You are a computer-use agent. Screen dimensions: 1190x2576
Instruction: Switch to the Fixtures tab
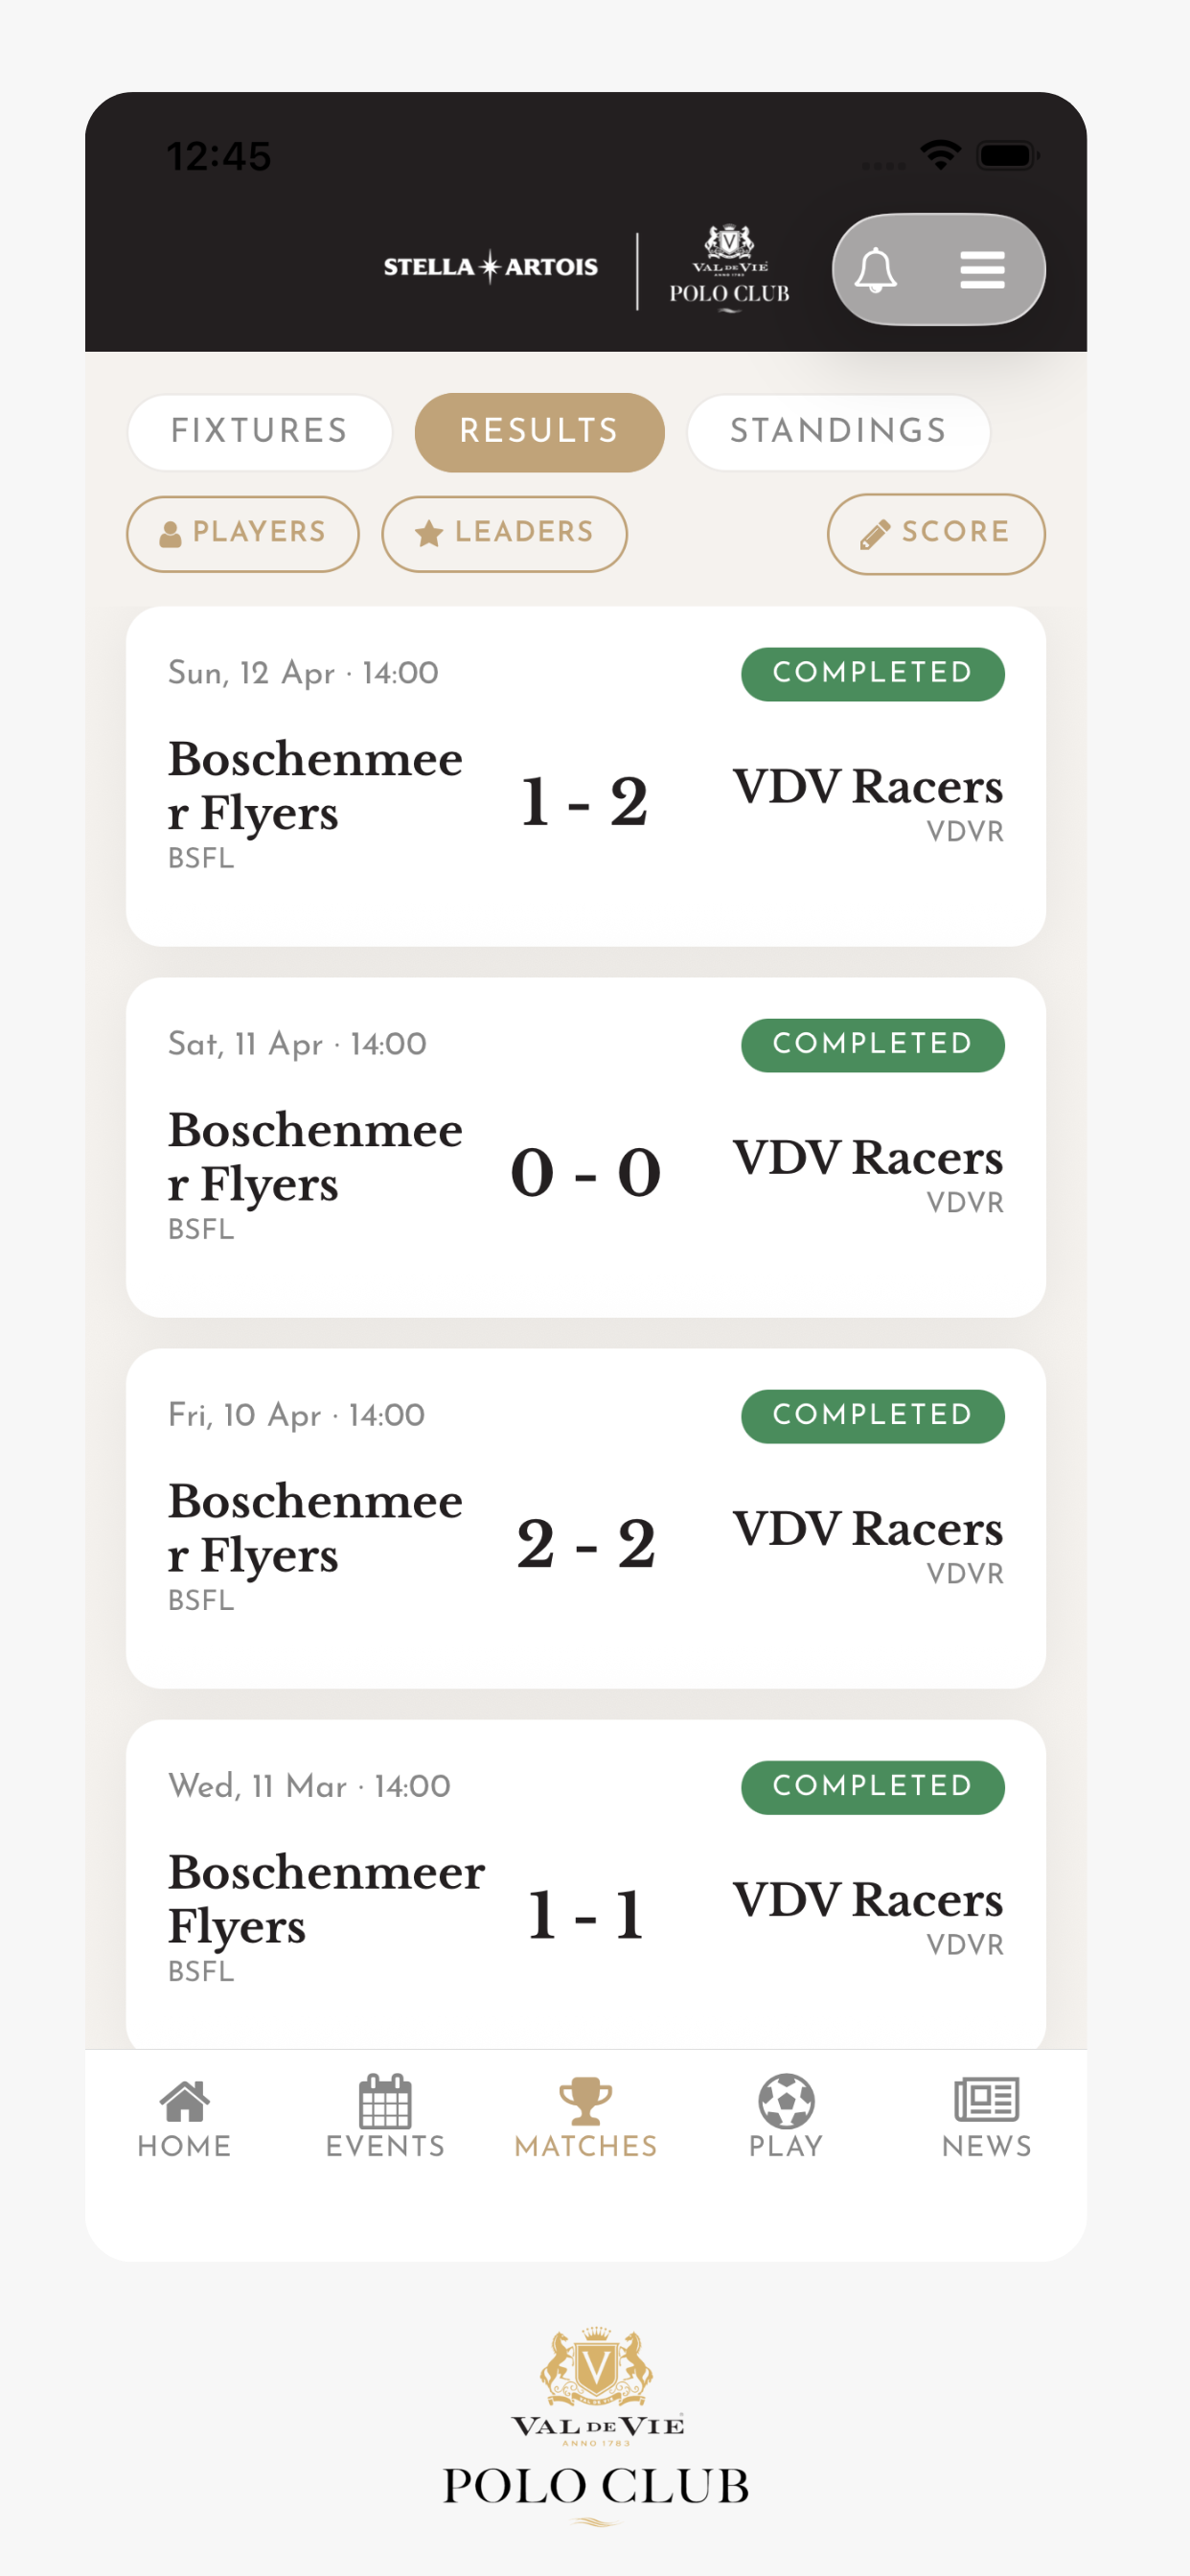[259, 431]
